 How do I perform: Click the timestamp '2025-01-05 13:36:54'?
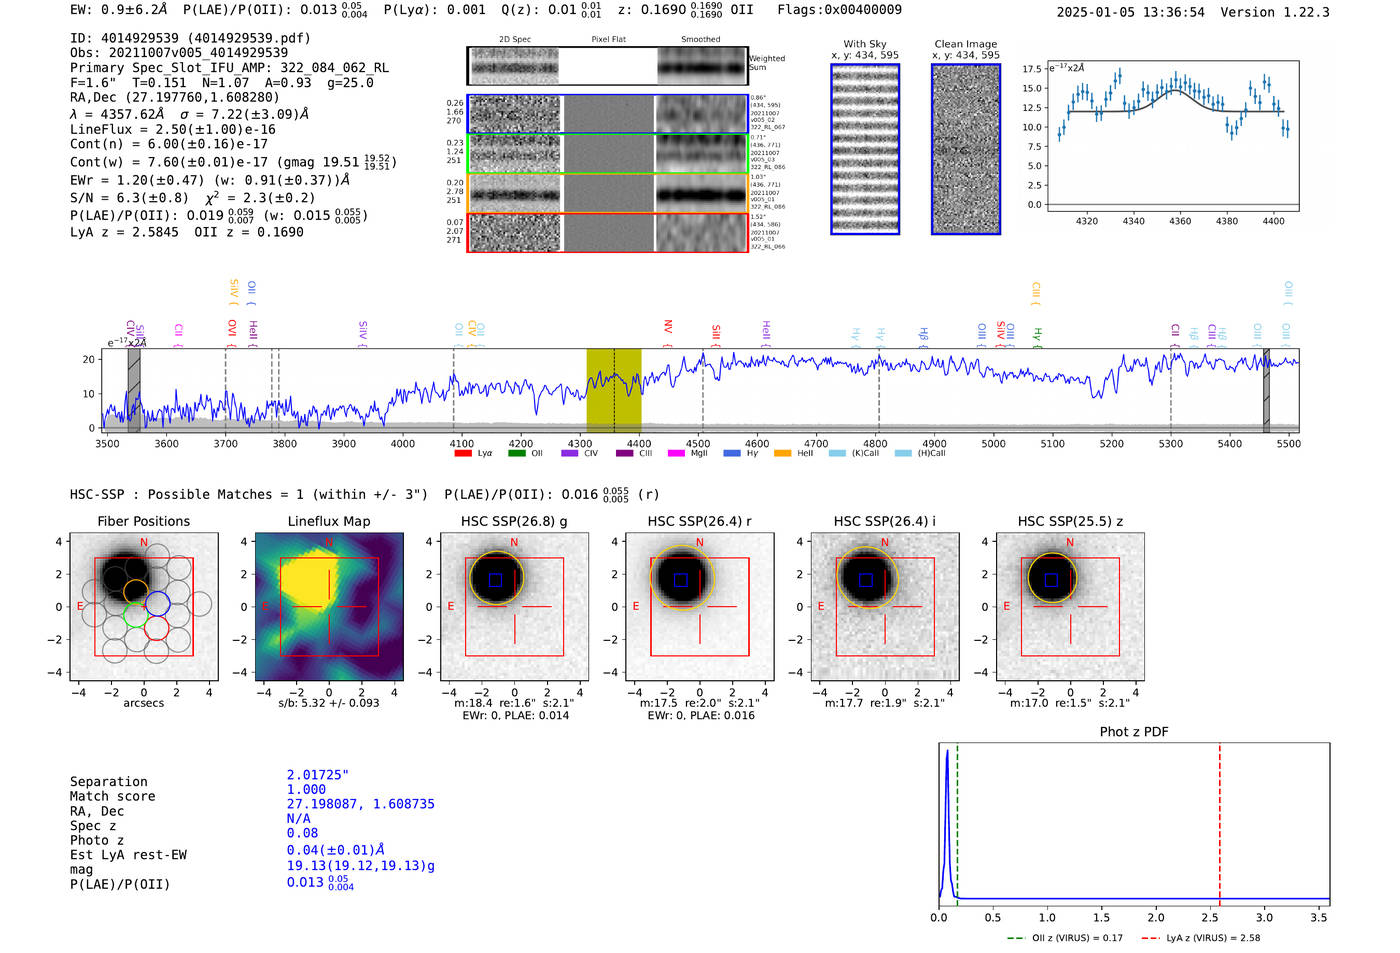click(1130, 13)
